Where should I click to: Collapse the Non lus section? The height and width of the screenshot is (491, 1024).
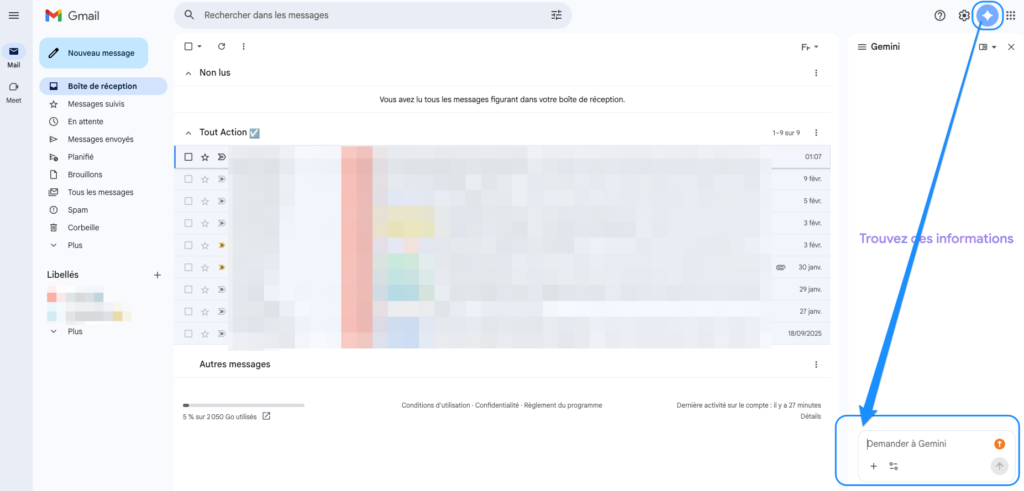(188, 73)
